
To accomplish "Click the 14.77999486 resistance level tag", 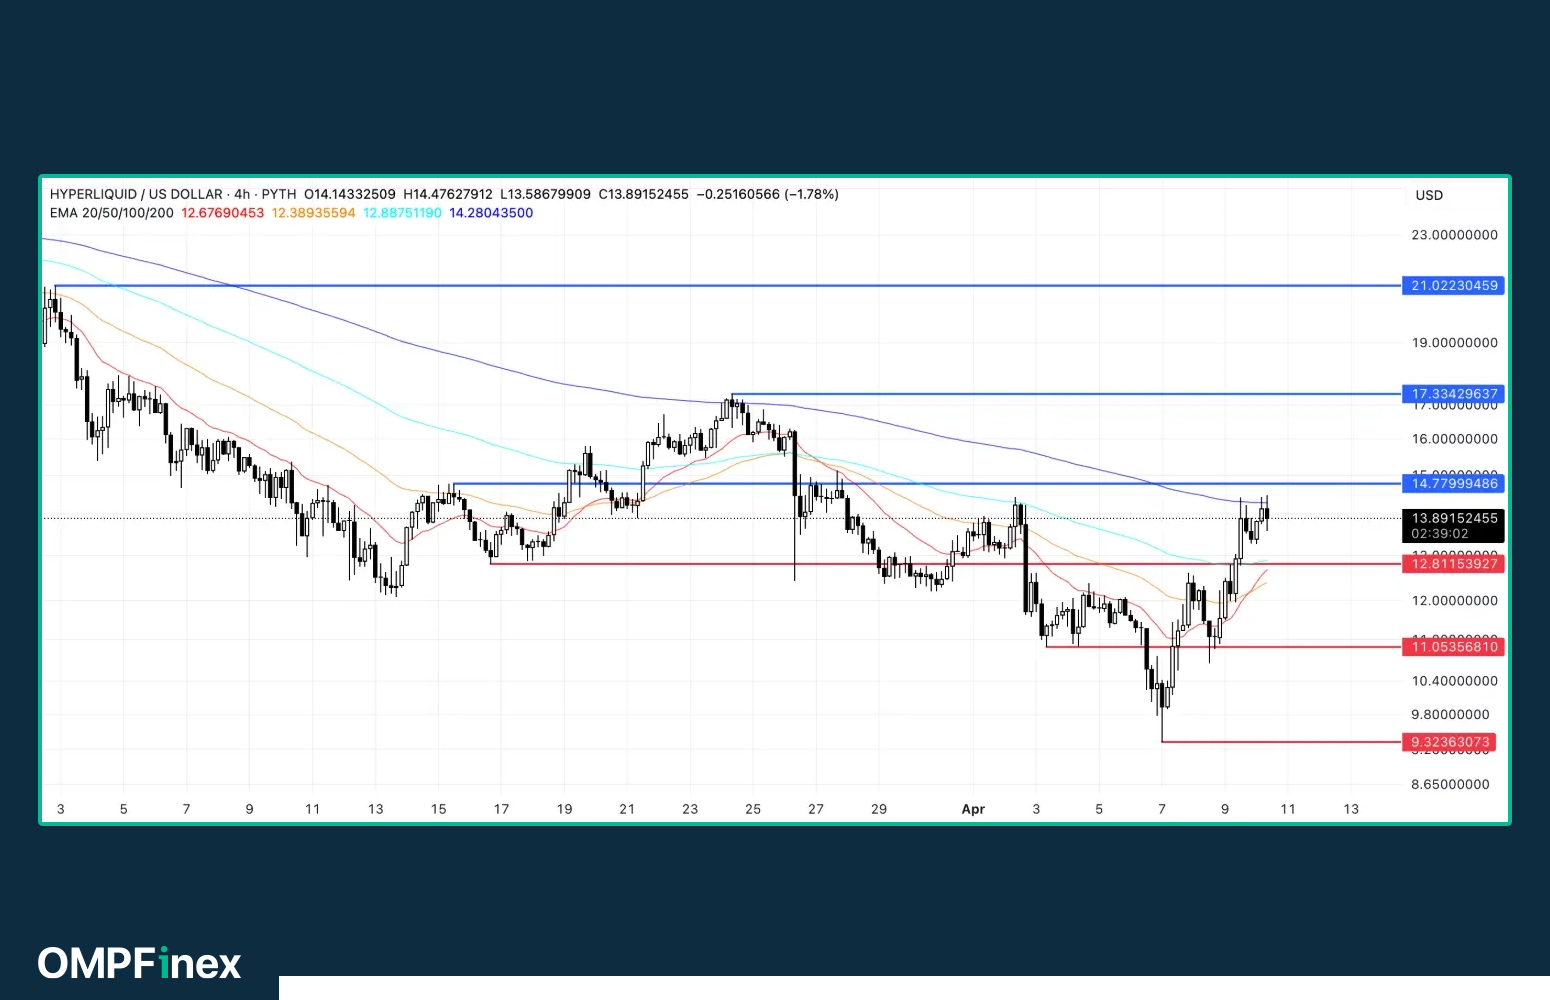I will 1454,484.
